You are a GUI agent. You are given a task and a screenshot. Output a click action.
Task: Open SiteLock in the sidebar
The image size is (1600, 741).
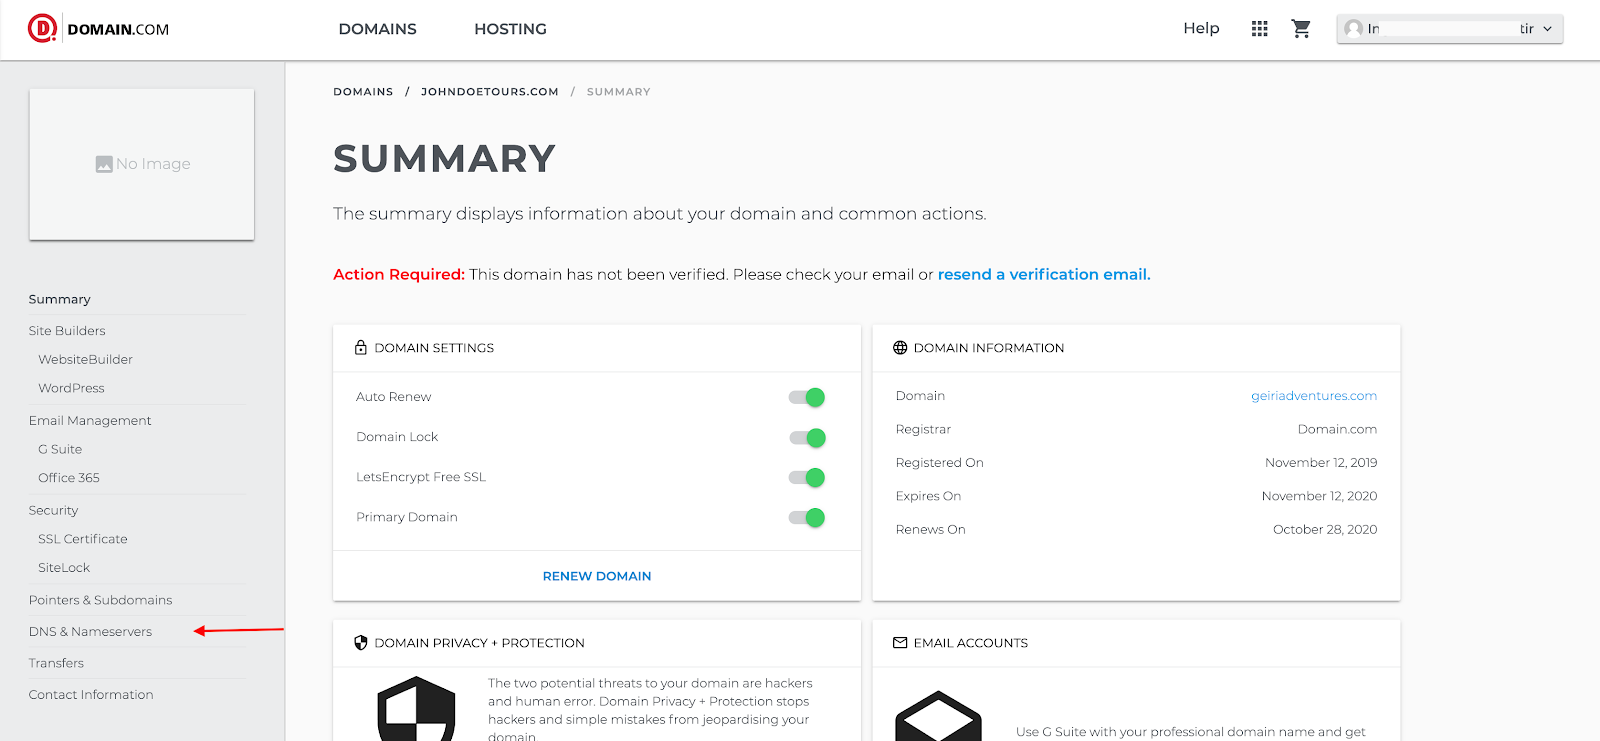click(x=64, y=567)
